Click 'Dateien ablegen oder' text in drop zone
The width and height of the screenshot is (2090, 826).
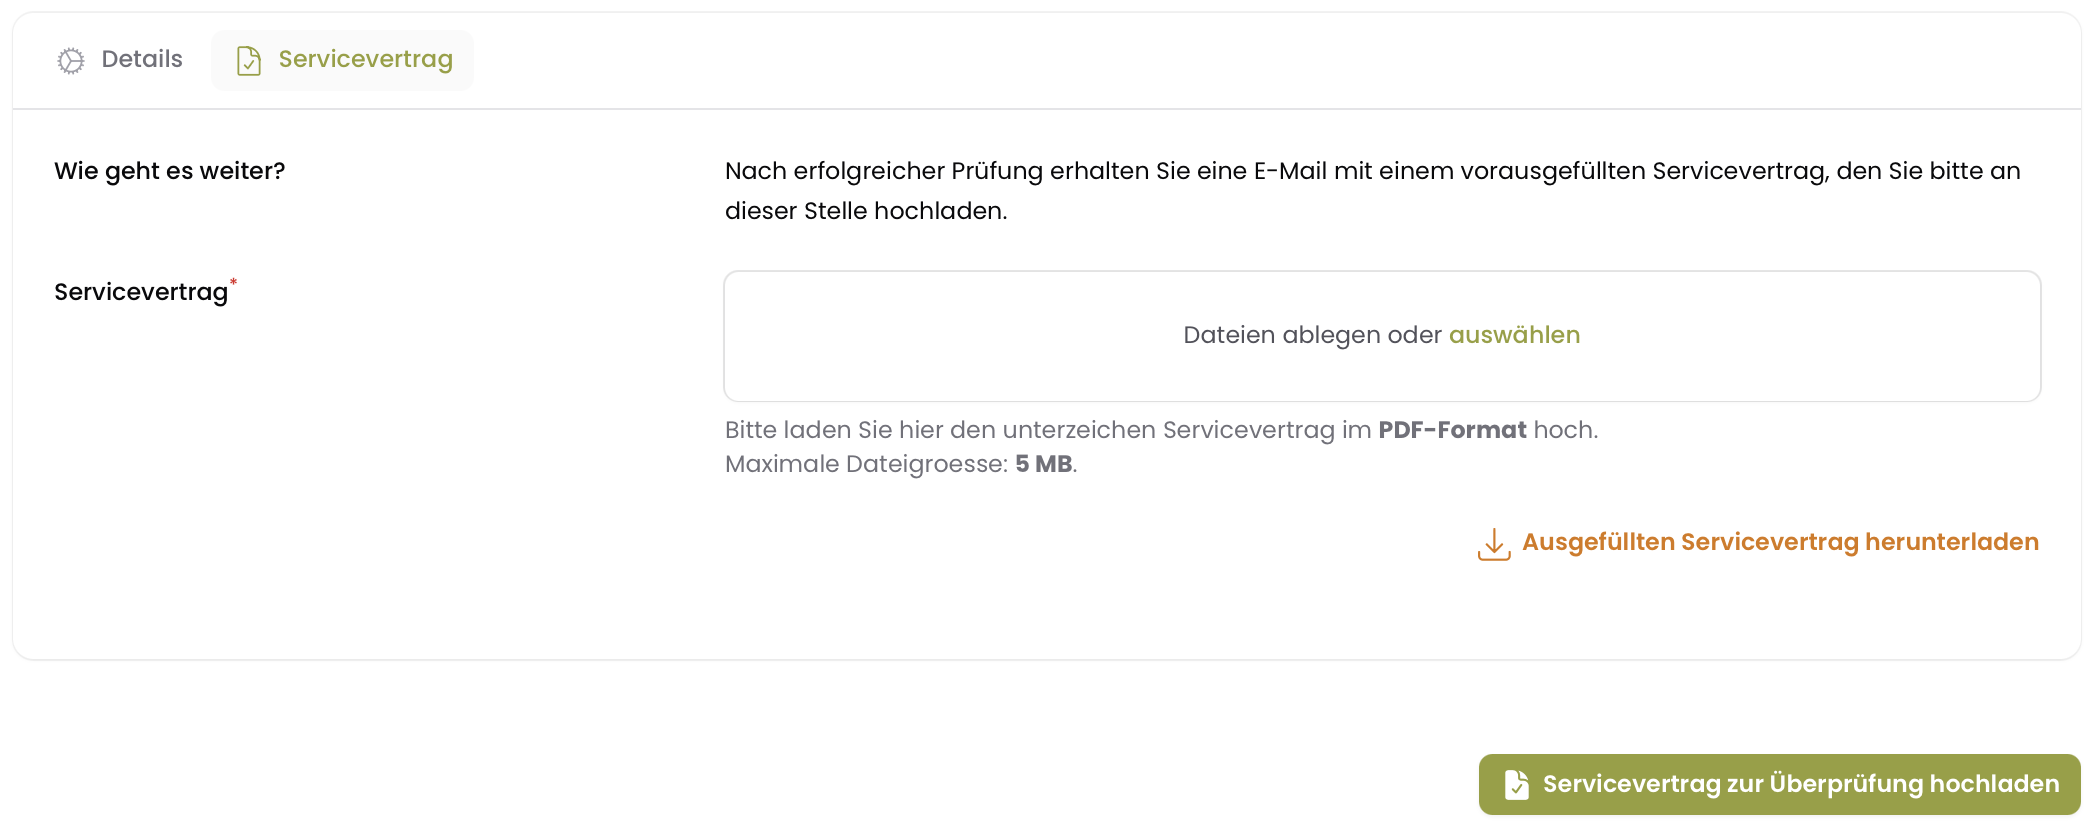[1312, 335]
